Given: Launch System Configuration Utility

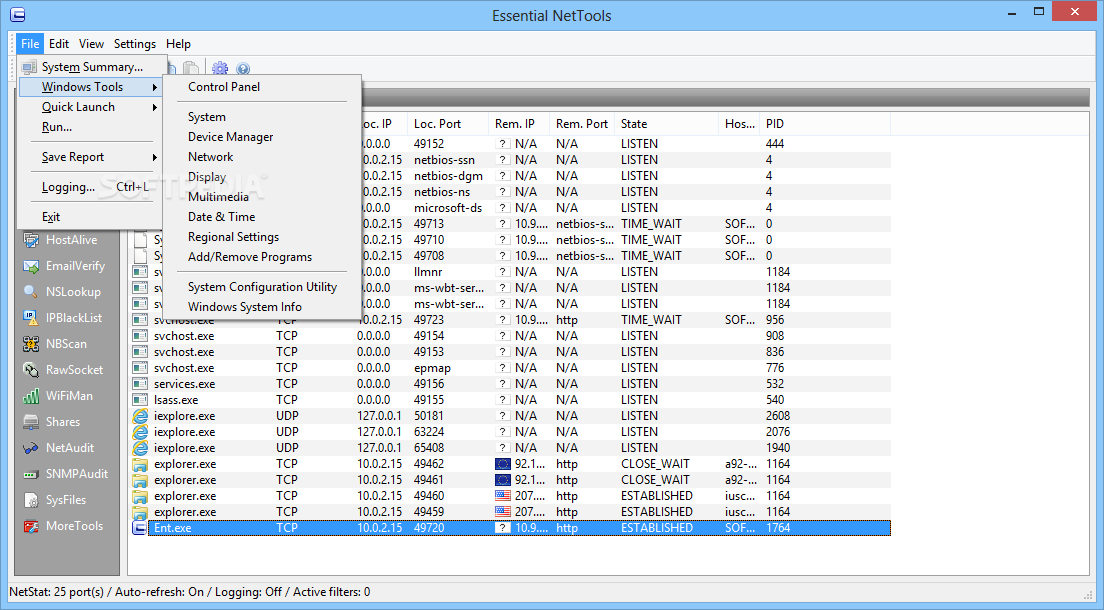Looking at the screenshot, I should 262,287.
